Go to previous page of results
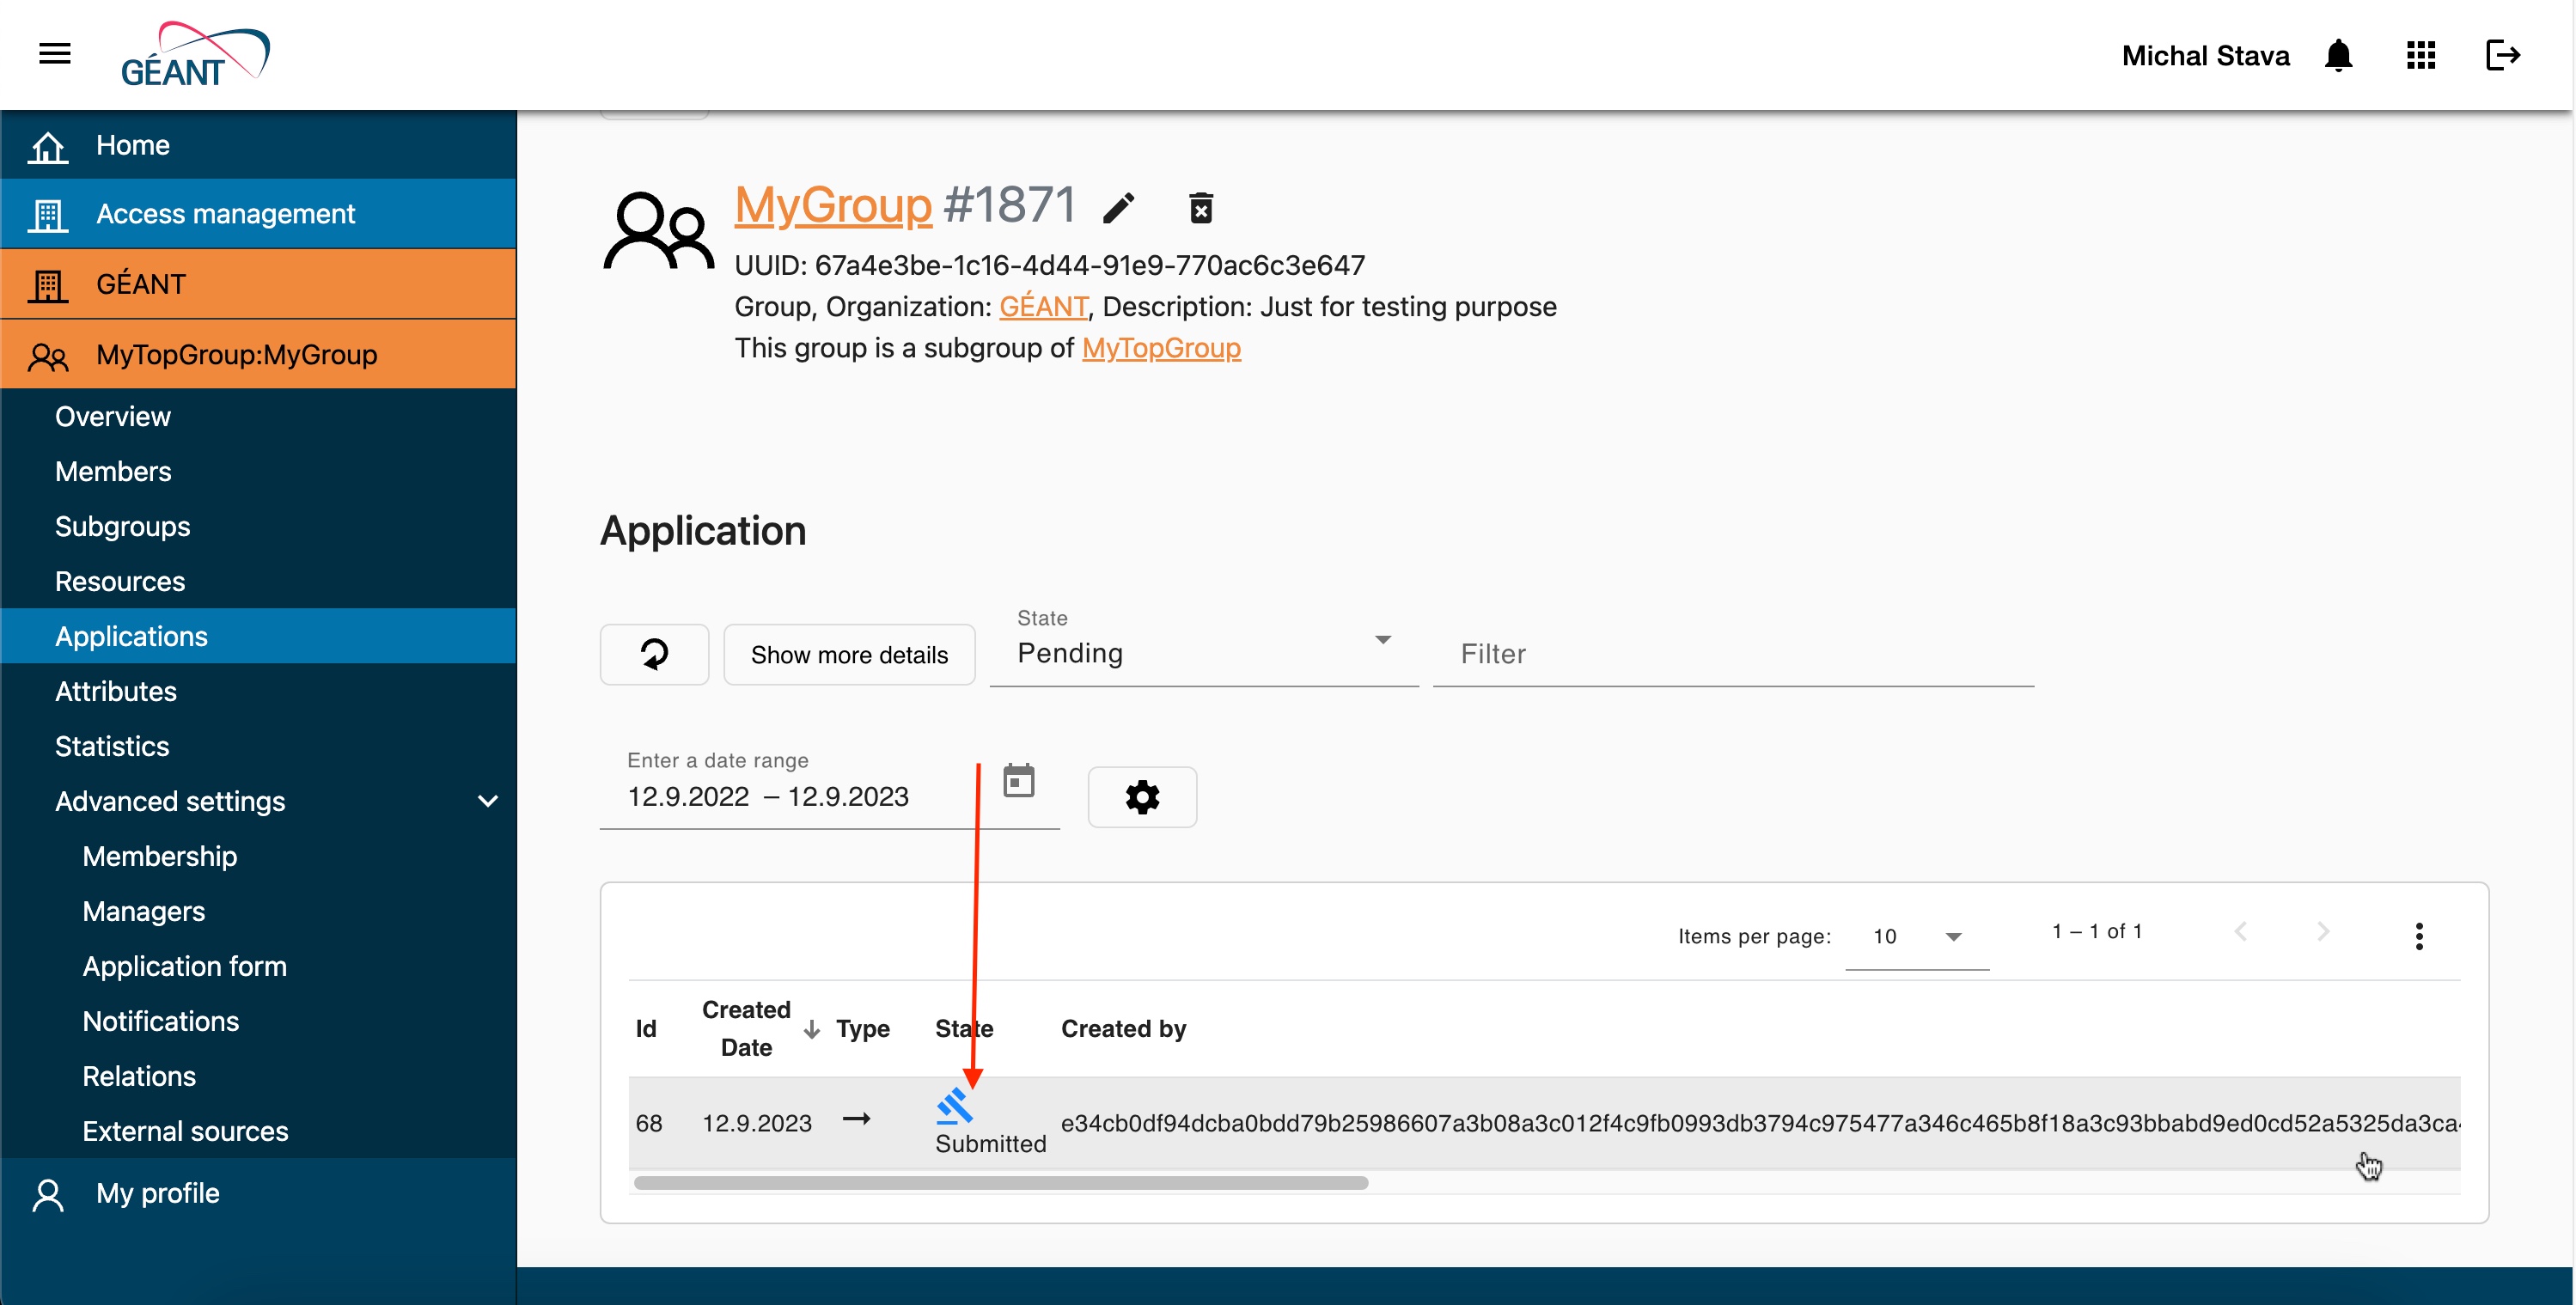Viewport: 2576px width, 1305px height. tap(2241, 932)
